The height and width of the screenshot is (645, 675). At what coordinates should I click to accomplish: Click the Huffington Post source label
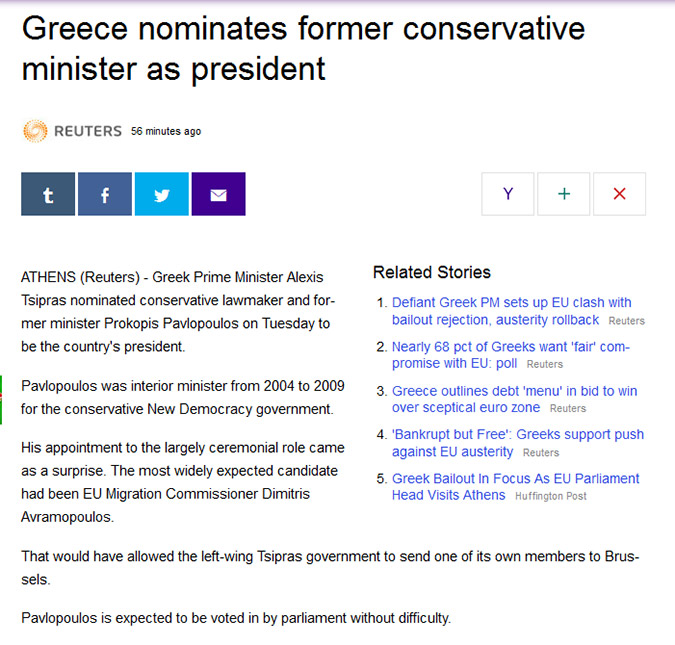pyautogui.click(x=551, y=496)
